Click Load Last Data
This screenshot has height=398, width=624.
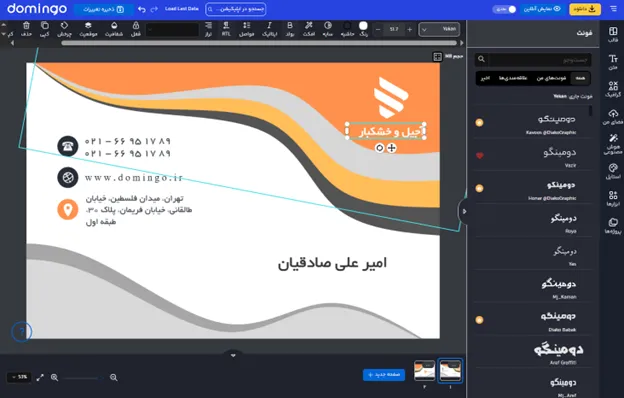pyautogui.click(x=181, y=9)
